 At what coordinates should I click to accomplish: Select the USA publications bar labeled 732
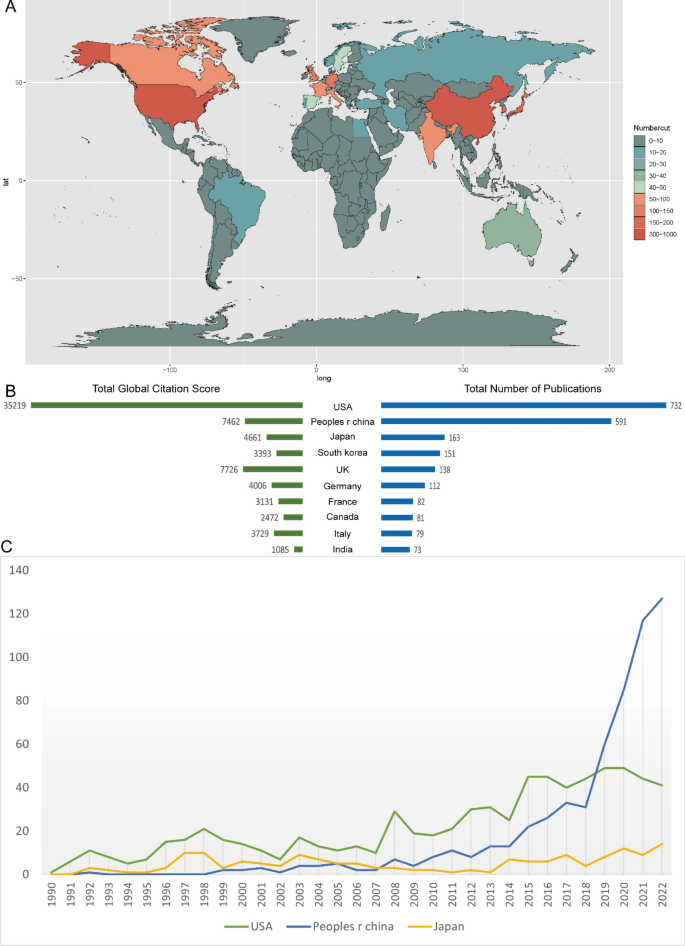pyautogui.click(x=523, y=405)
